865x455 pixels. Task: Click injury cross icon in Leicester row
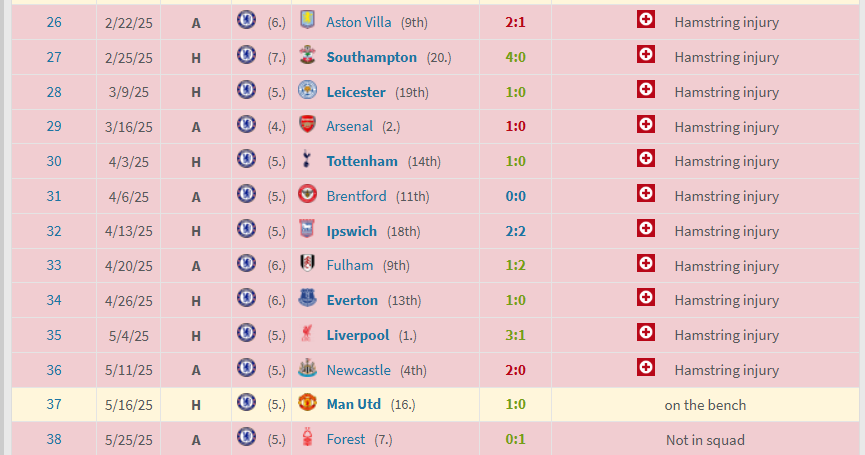(646, 89)
